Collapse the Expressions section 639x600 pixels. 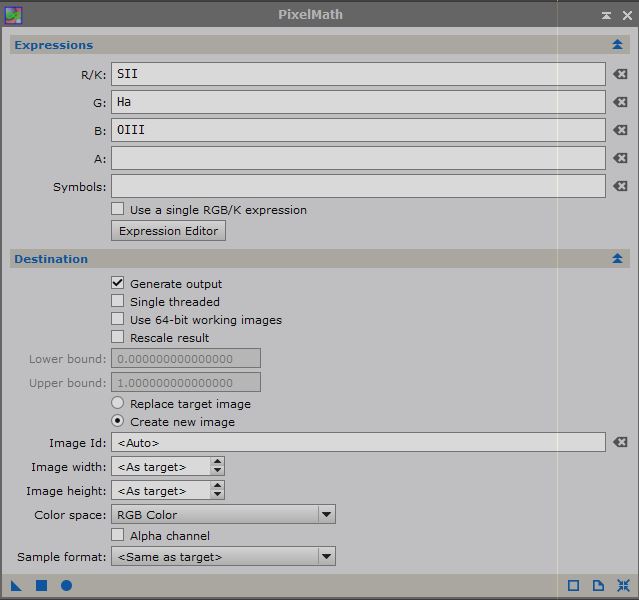pos(617,44)
